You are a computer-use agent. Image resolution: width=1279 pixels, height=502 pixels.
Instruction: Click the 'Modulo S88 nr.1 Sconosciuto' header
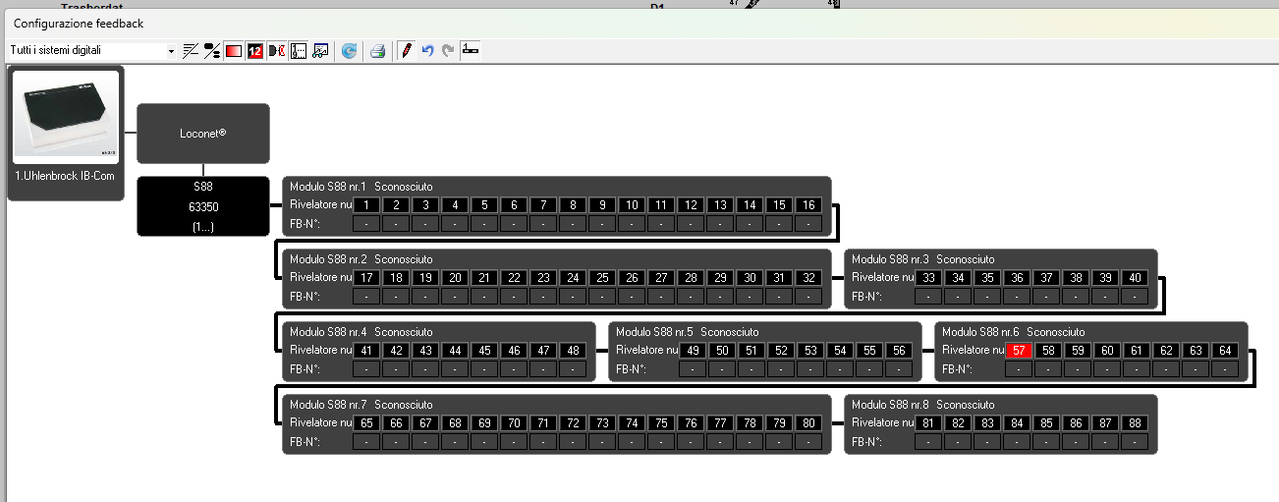(x=361, y=187)
